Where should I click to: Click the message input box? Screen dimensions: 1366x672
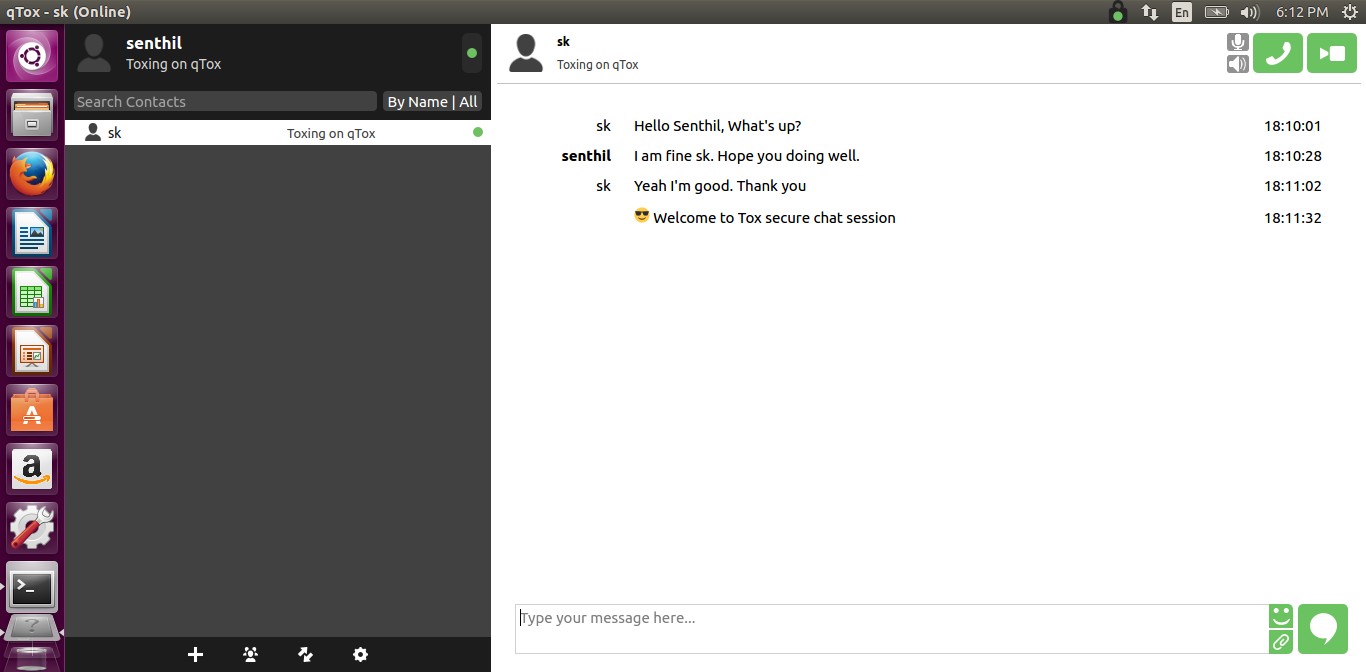pos(891,628)
